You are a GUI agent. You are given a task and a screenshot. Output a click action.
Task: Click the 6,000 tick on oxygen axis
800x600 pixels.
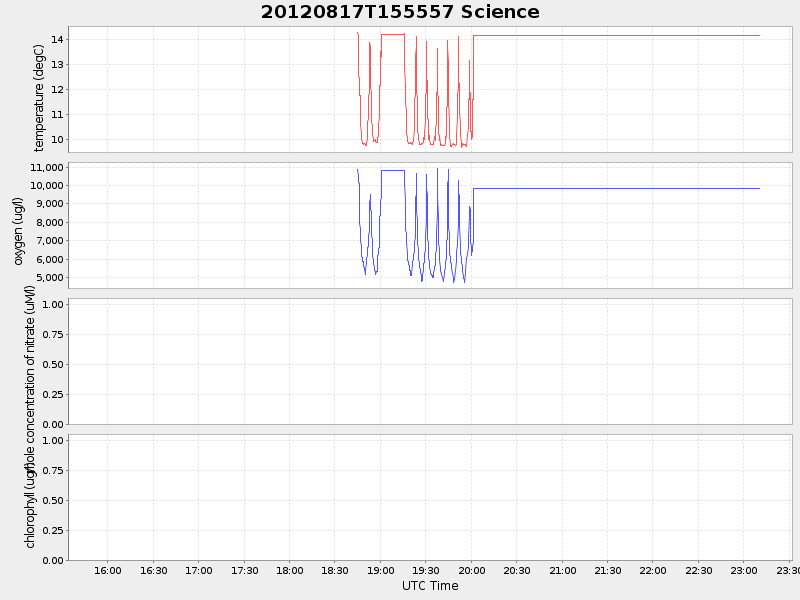point(49,260)
